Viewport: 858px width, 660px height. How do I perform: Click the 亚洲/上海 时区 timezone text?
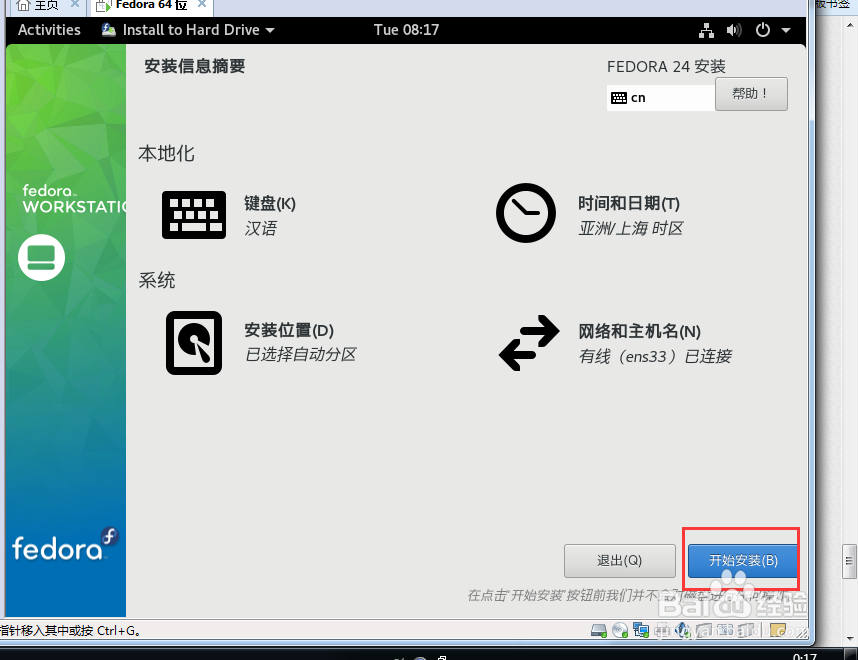click(631, 228)
